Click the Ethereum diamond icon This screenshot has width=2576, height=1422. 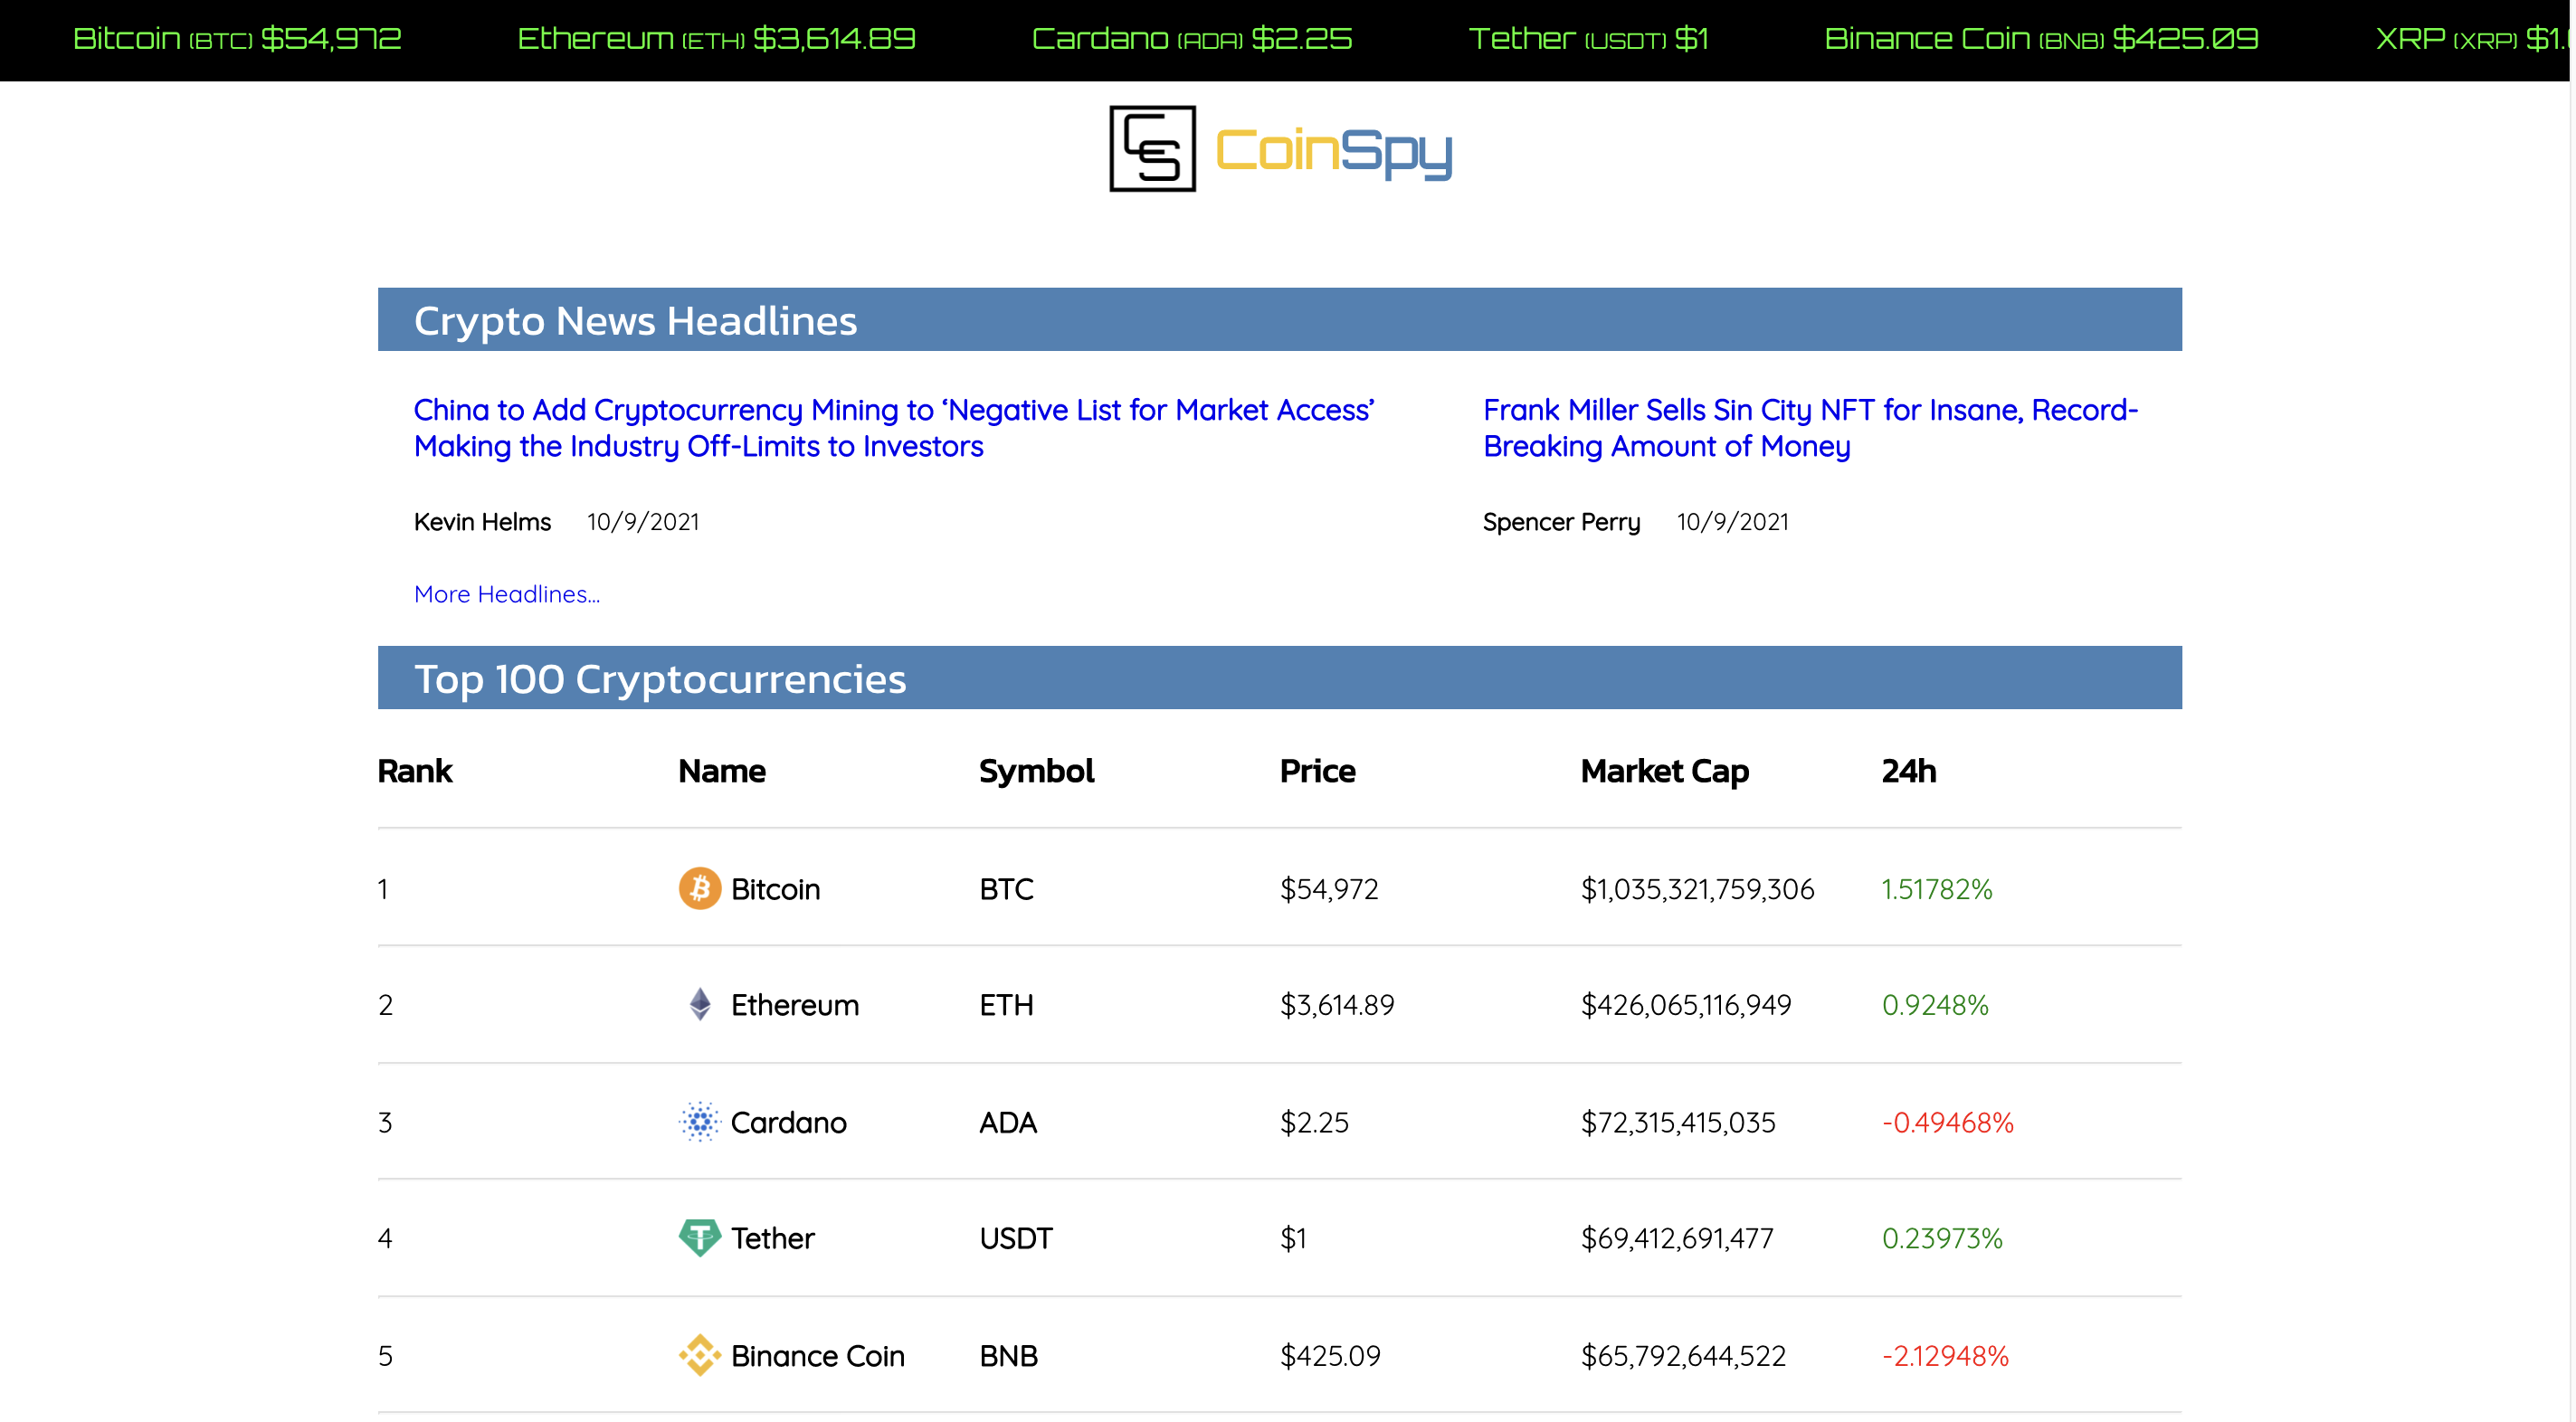pos(699,1004)
